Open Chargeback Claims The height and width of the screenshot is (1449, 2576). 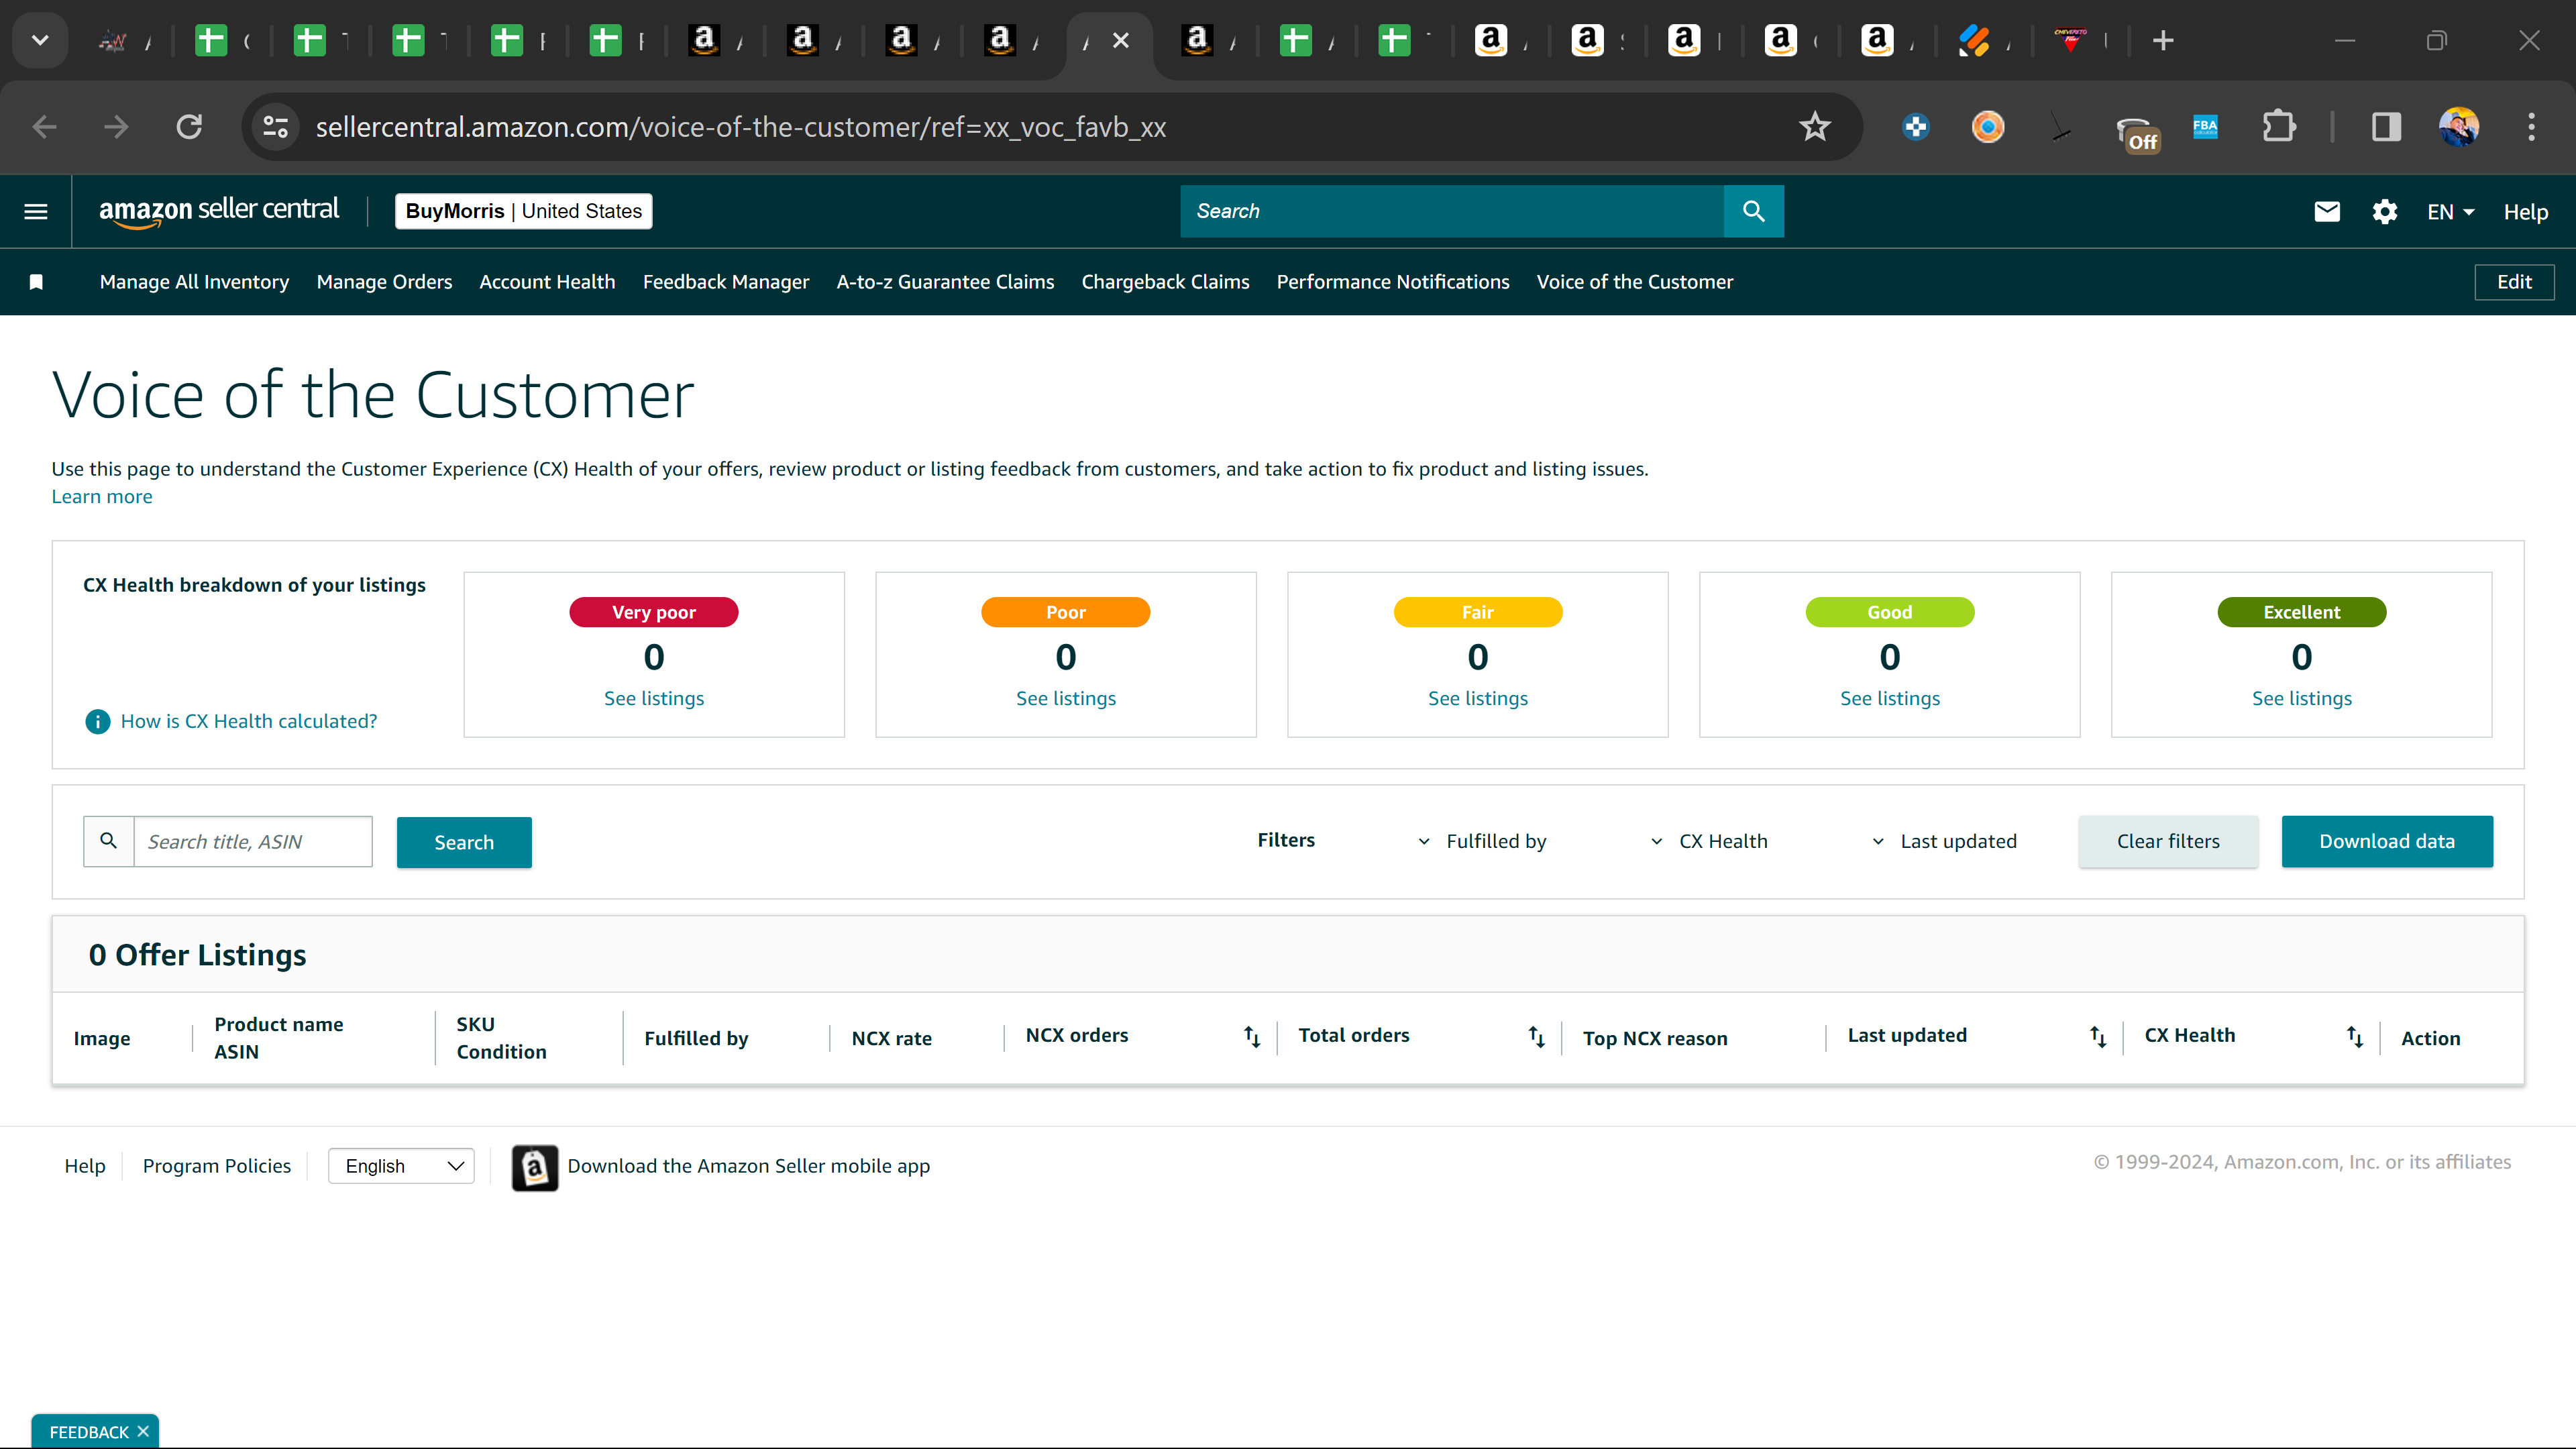tap(1165, 282)
